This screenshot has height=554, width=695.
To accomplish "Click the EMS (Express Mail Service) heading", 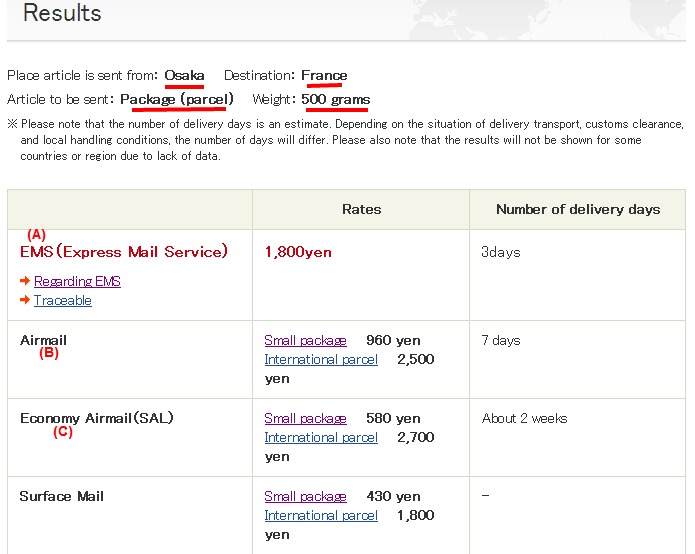I will click(x=124, y=252).
